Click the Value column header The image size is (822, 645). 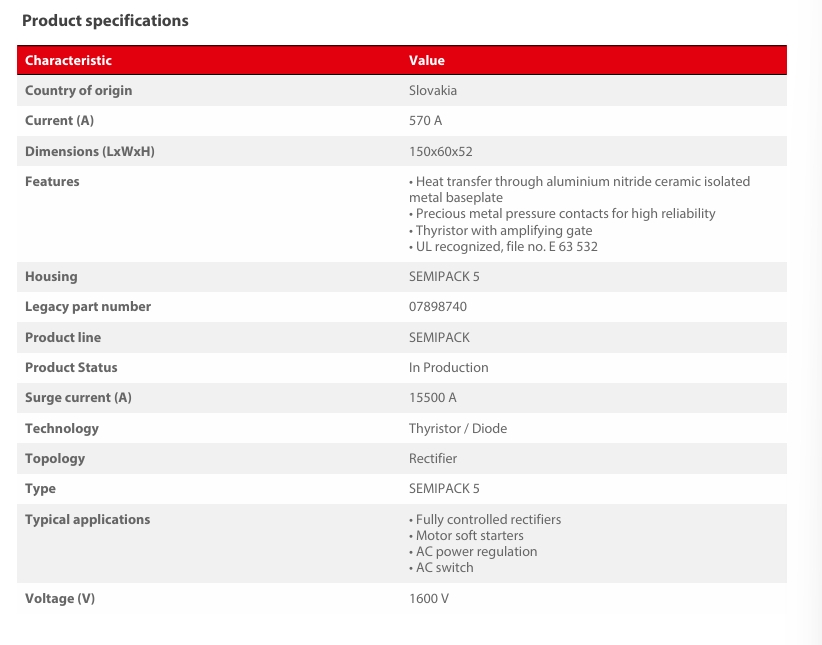427,60
